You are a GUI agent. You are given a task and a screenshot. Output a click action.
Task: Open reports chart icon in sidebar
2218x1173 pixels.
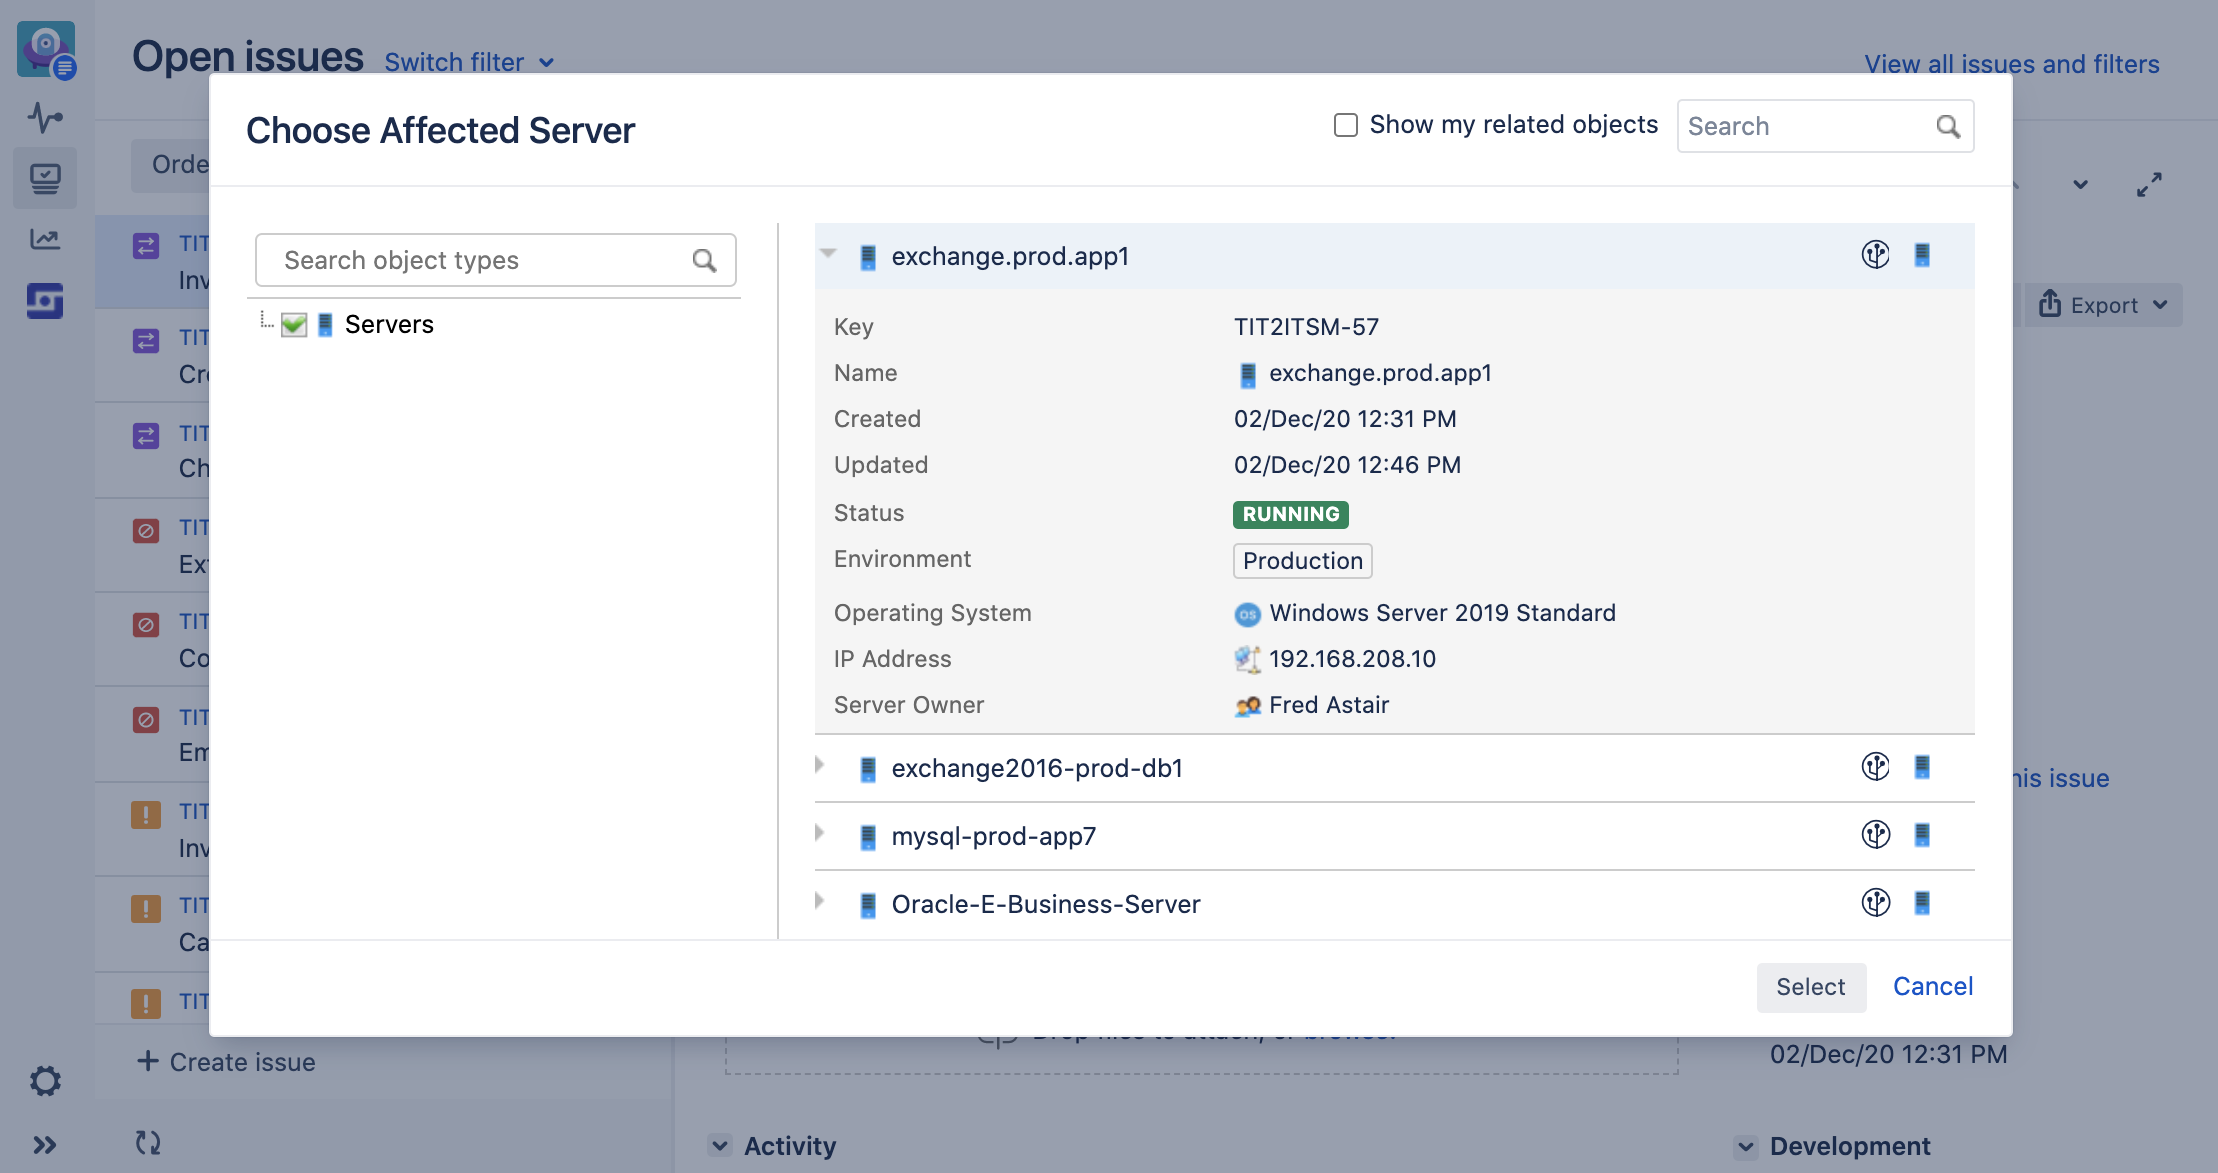point(45,239)
